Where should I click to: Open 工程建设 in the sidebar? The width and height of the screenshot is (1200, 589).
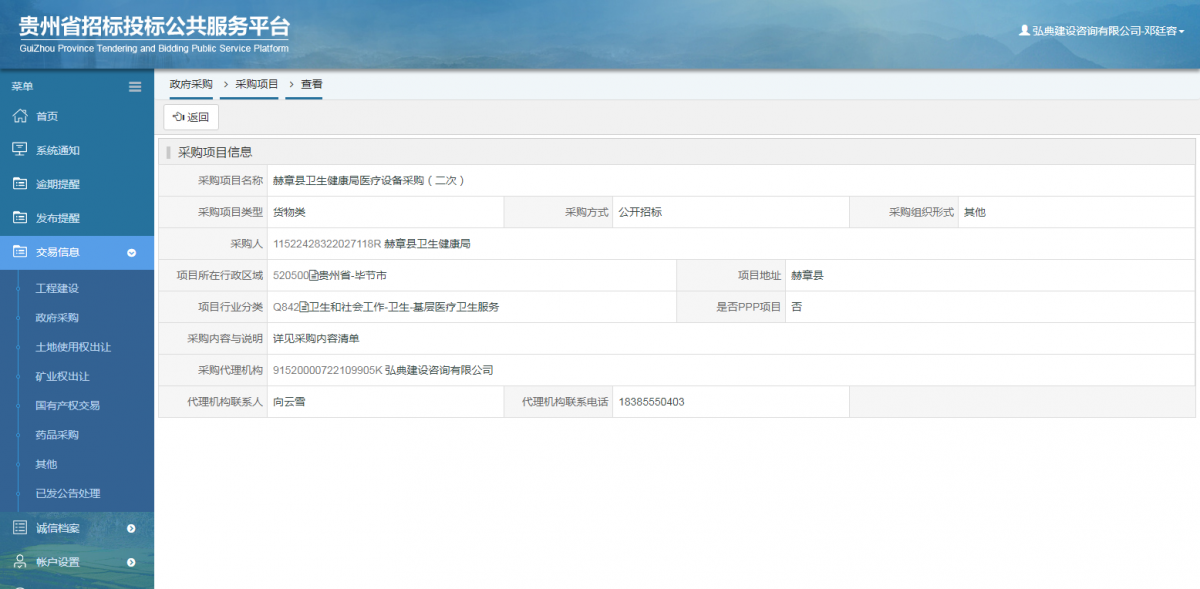(57, 288)
